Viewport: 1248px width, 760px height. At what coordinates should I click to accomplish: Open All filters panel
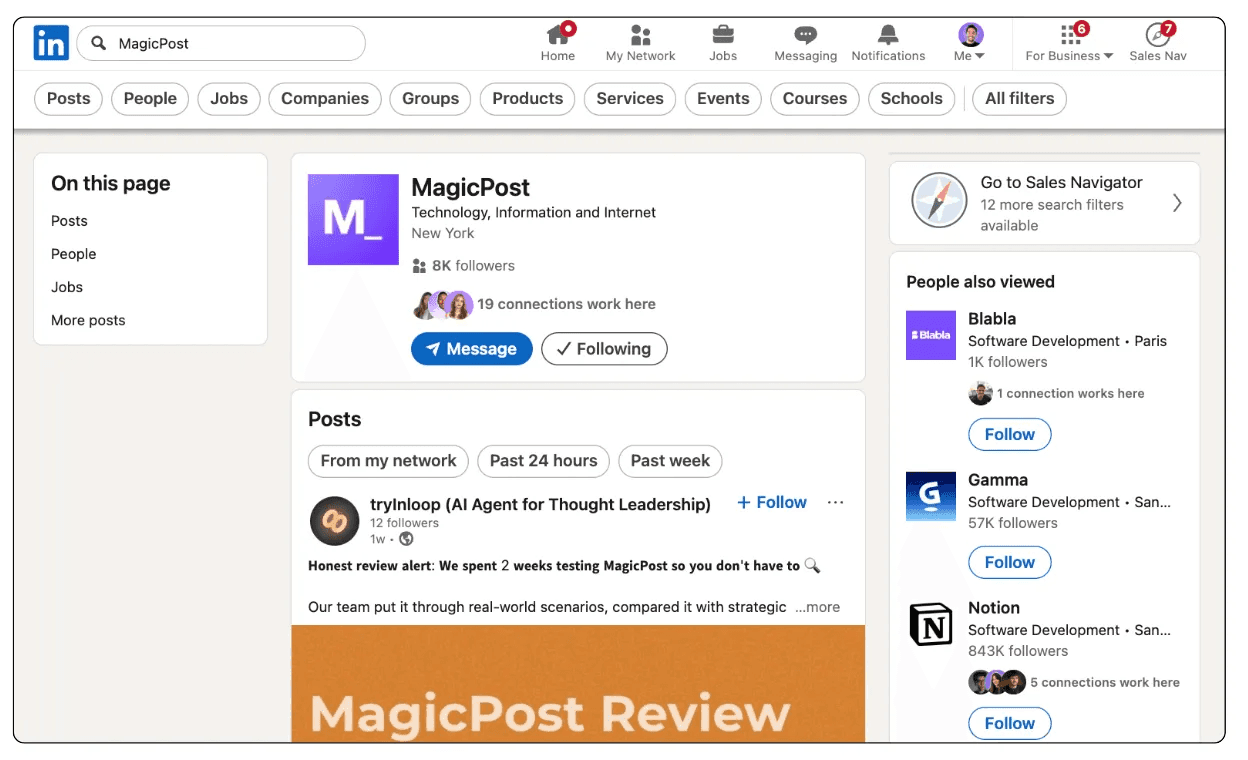pos(1020,99)
